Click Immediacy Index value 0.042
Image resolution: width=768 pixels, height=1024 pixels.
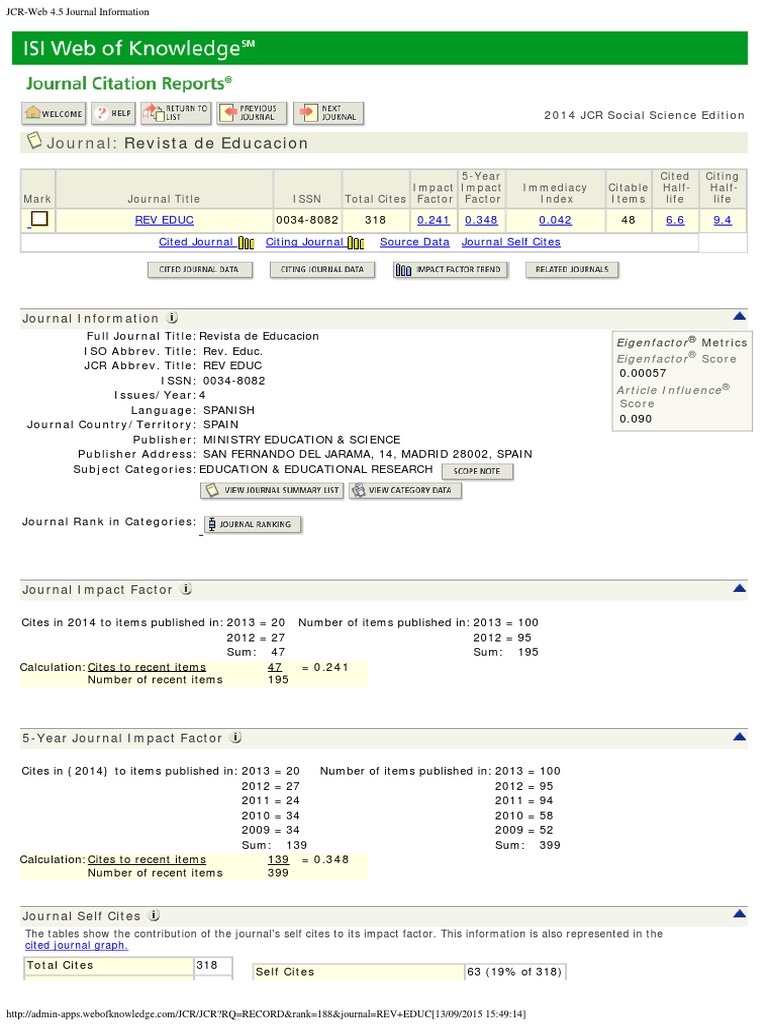(555, 221)
